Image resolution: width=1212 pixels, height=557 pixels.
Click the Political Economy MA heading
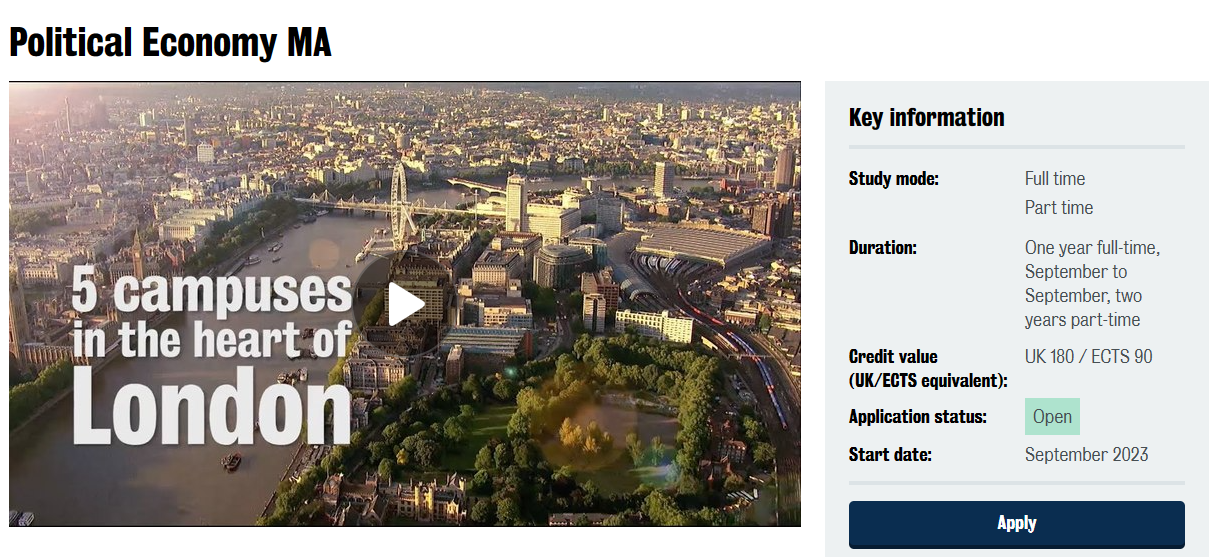click(x=170, y=43)
